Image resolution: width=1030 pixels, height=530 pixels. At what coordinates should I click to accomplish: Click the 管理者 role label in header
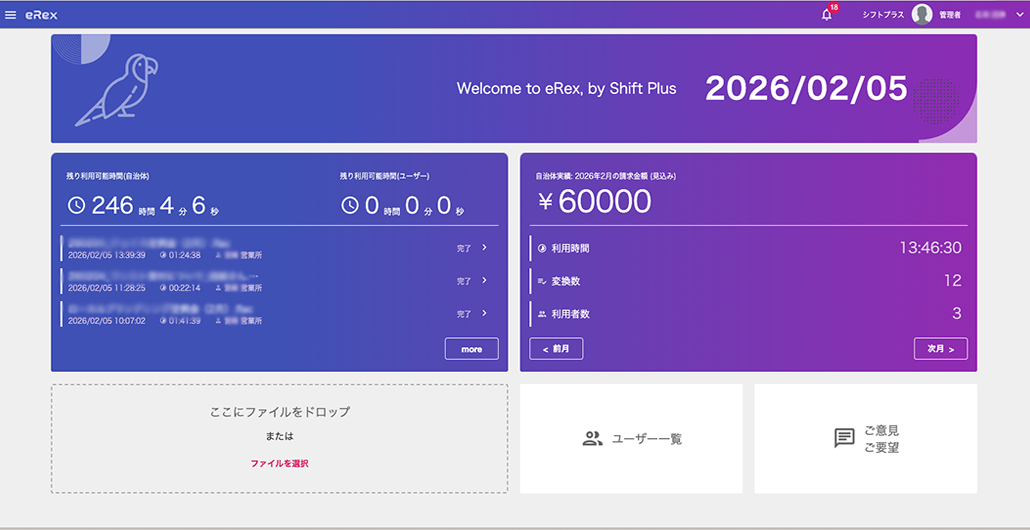949,15
